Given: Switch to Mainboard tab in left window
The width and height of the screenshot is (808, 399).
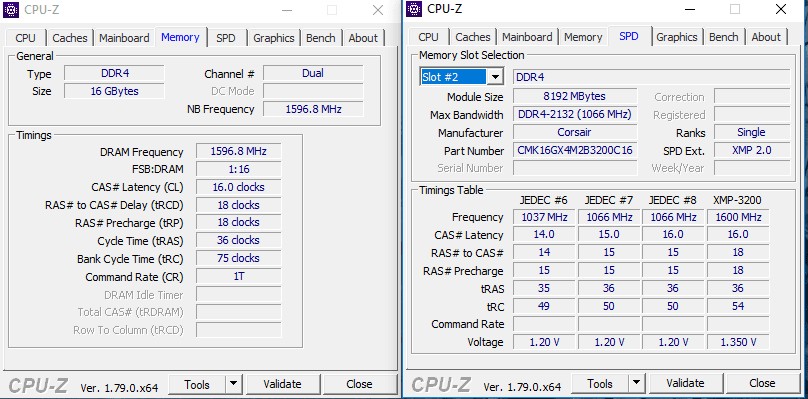Looking at the screenshot, I should pos(124,38).
